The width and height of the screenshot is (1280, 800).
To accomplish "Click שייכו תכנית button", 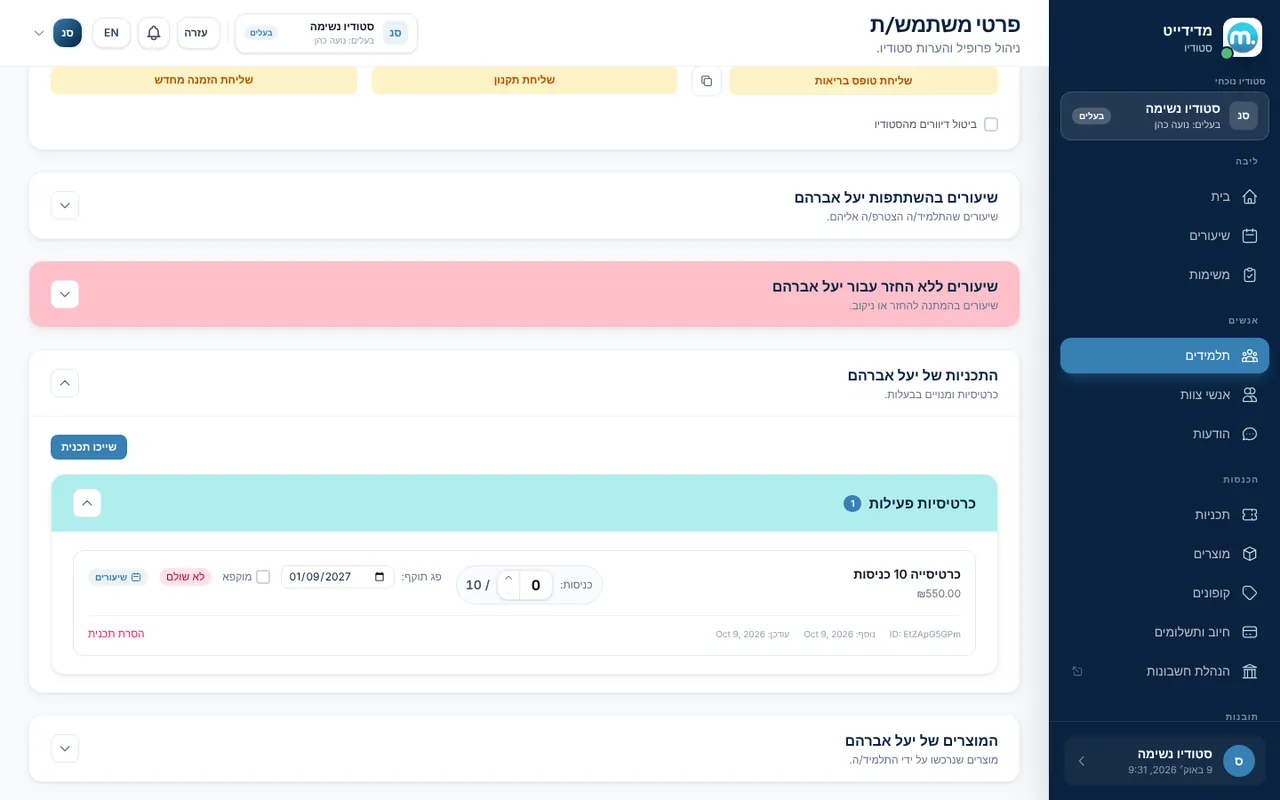I will pyautogui.click(x=89, y=447).
